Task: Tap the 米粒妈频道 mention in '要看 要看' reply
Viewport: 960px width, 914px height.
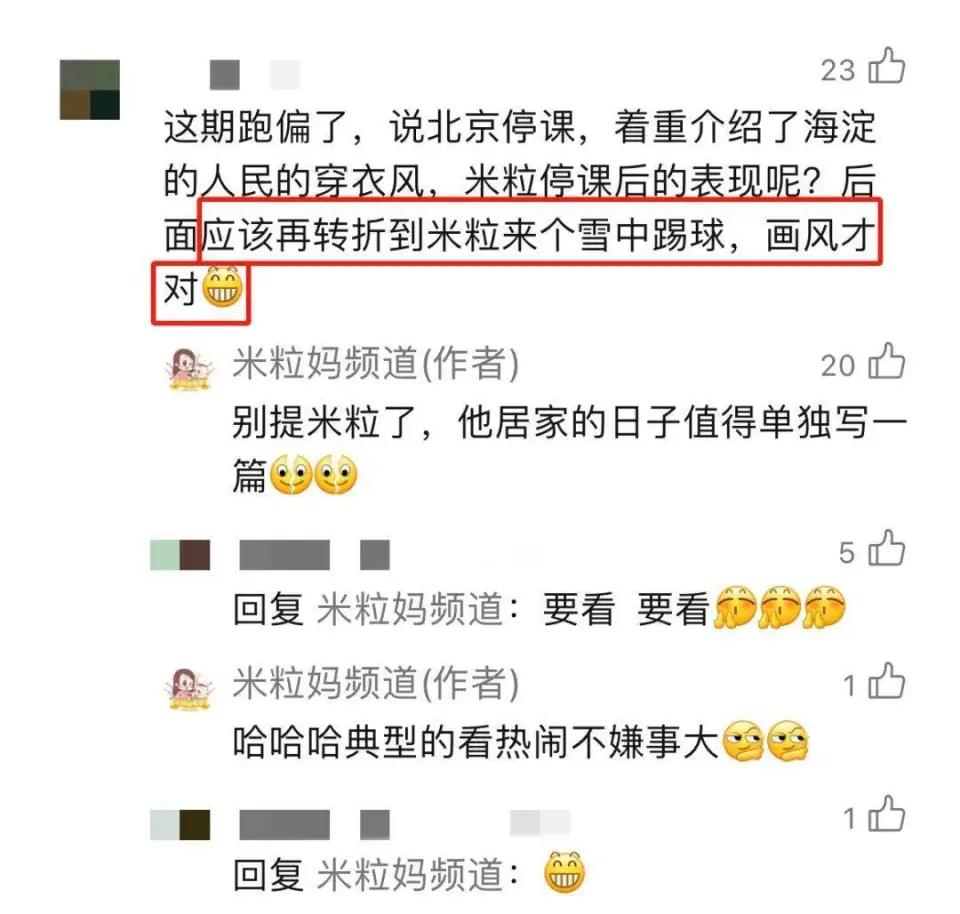Action: click(x=410, y=609)
